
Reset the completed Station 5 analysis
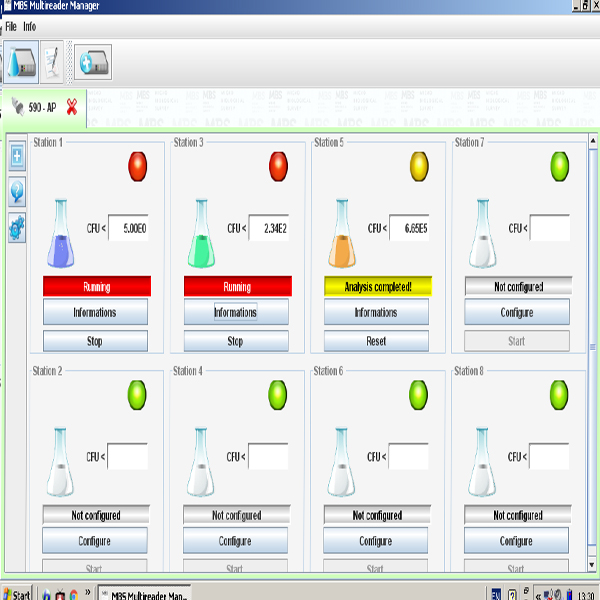(x=376, y=341)
